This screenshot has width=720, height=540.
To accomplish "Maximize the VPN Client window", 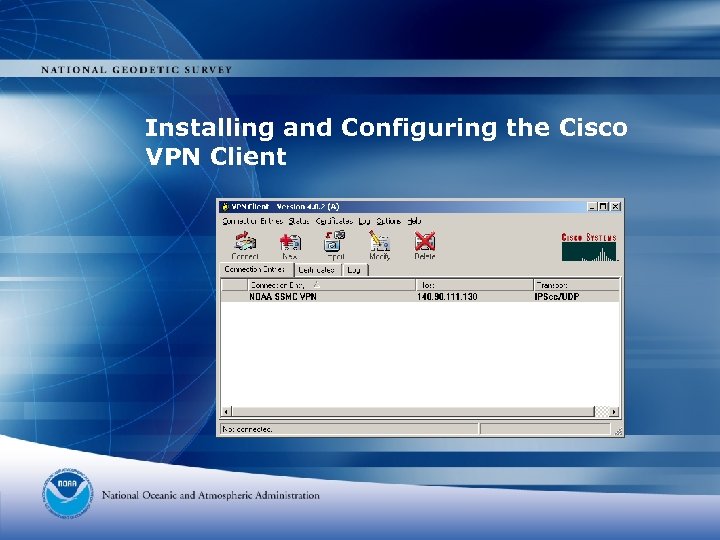I will [x=603, y=207].
